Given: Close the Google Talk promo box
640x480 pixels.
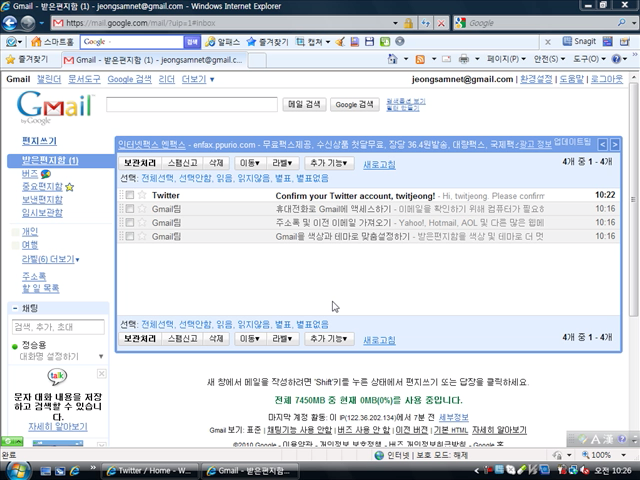Looking at the screenshot, I should point(102,373).
